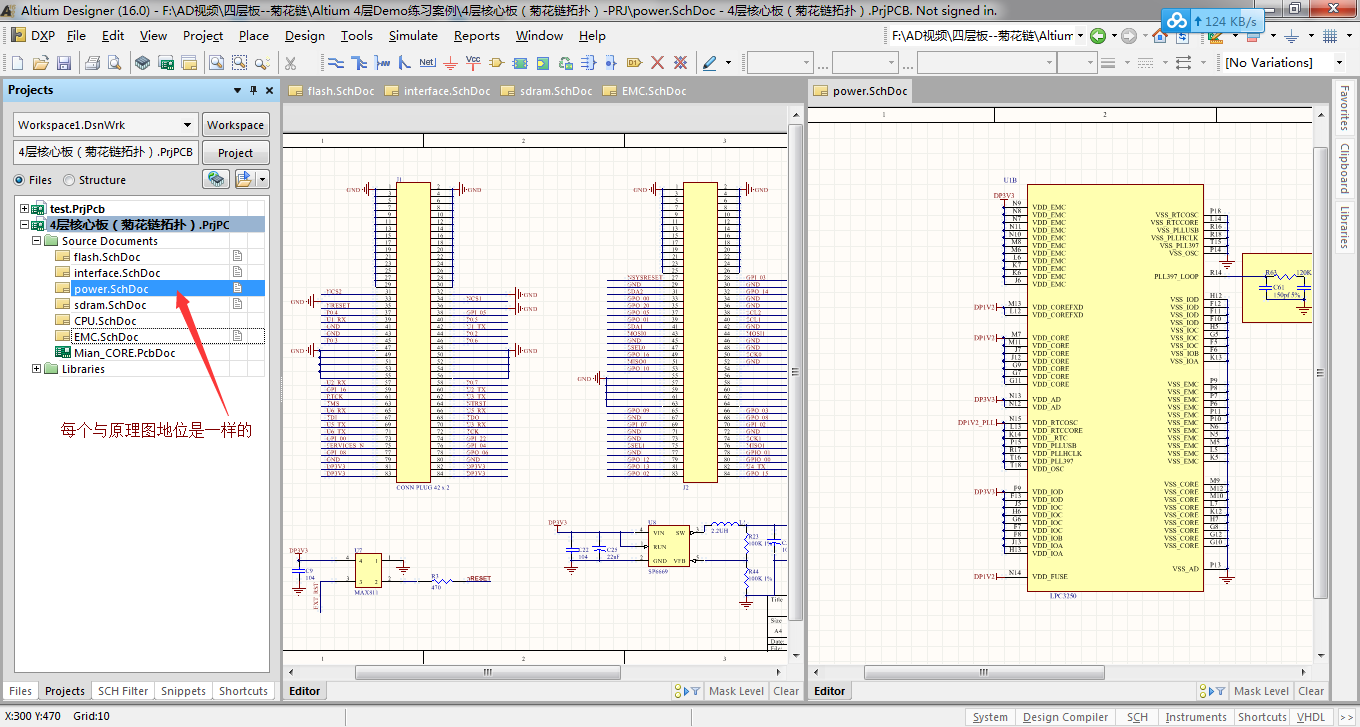Switch to the SCH Filter panel tab
The height and width of the screenshot is (727, 1360).
(123, 691)
